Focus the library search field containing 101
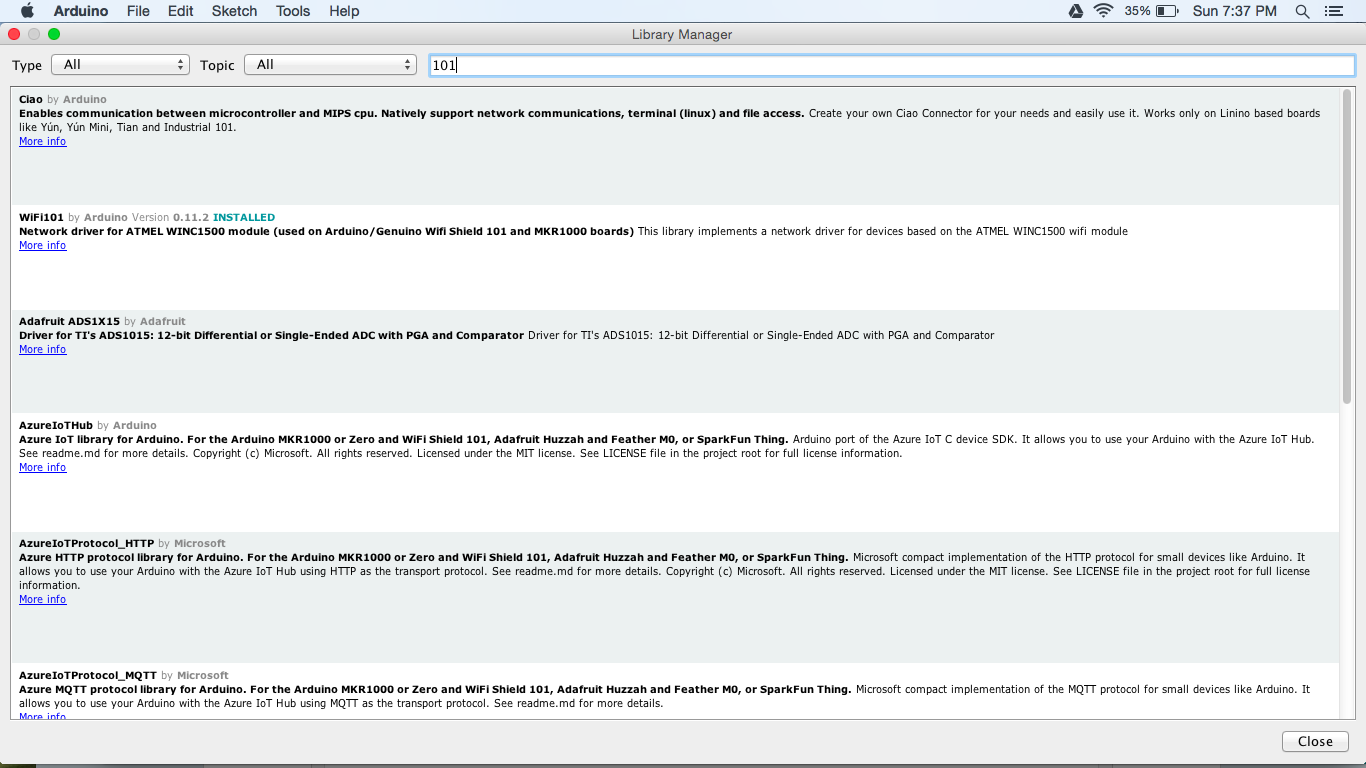Screen dimensions: 1366x768 tap(892, 65)
